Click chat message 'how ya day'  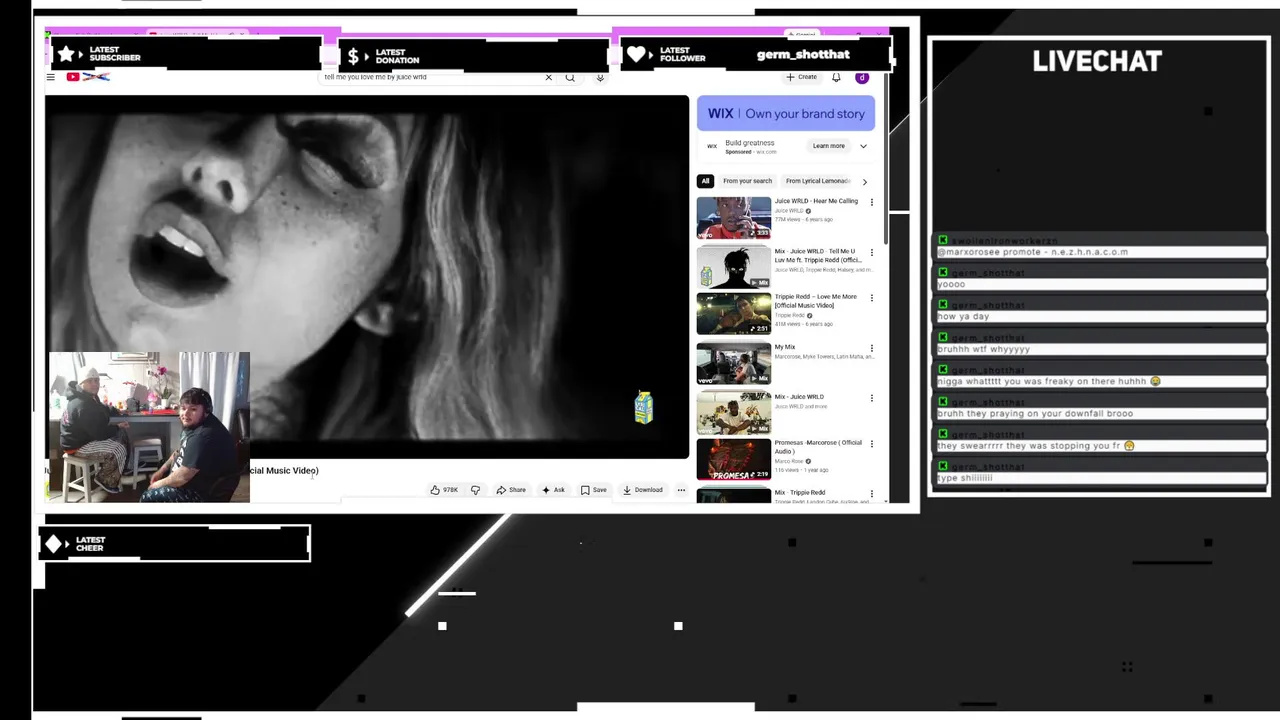point(963,316)
